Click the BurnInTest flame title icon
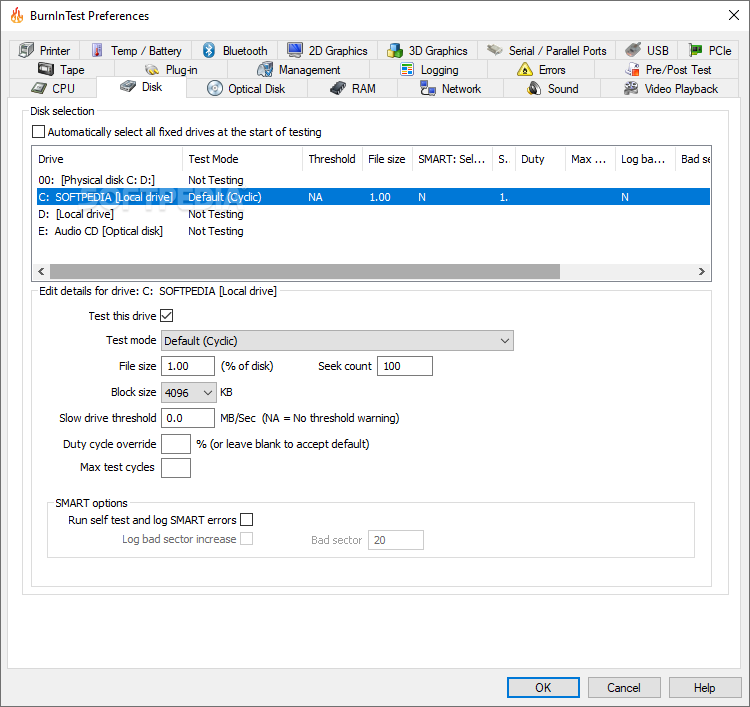750x707 pixels. click(17, 15)
